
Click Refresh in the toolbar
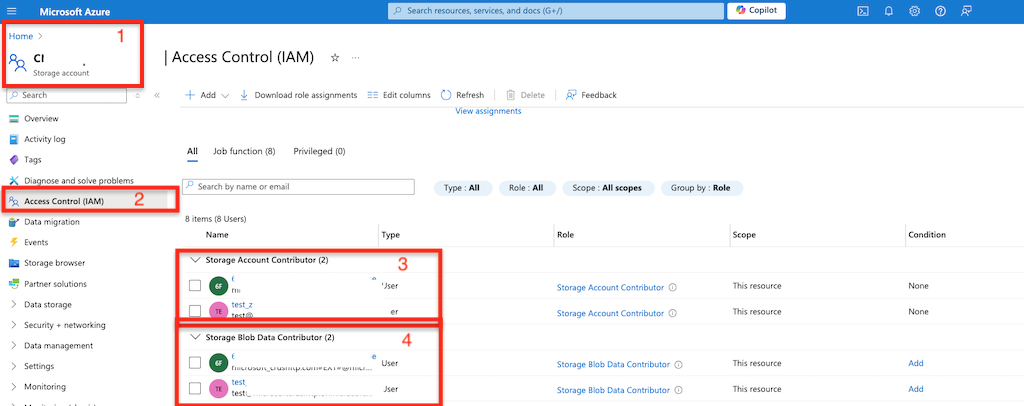463,95
